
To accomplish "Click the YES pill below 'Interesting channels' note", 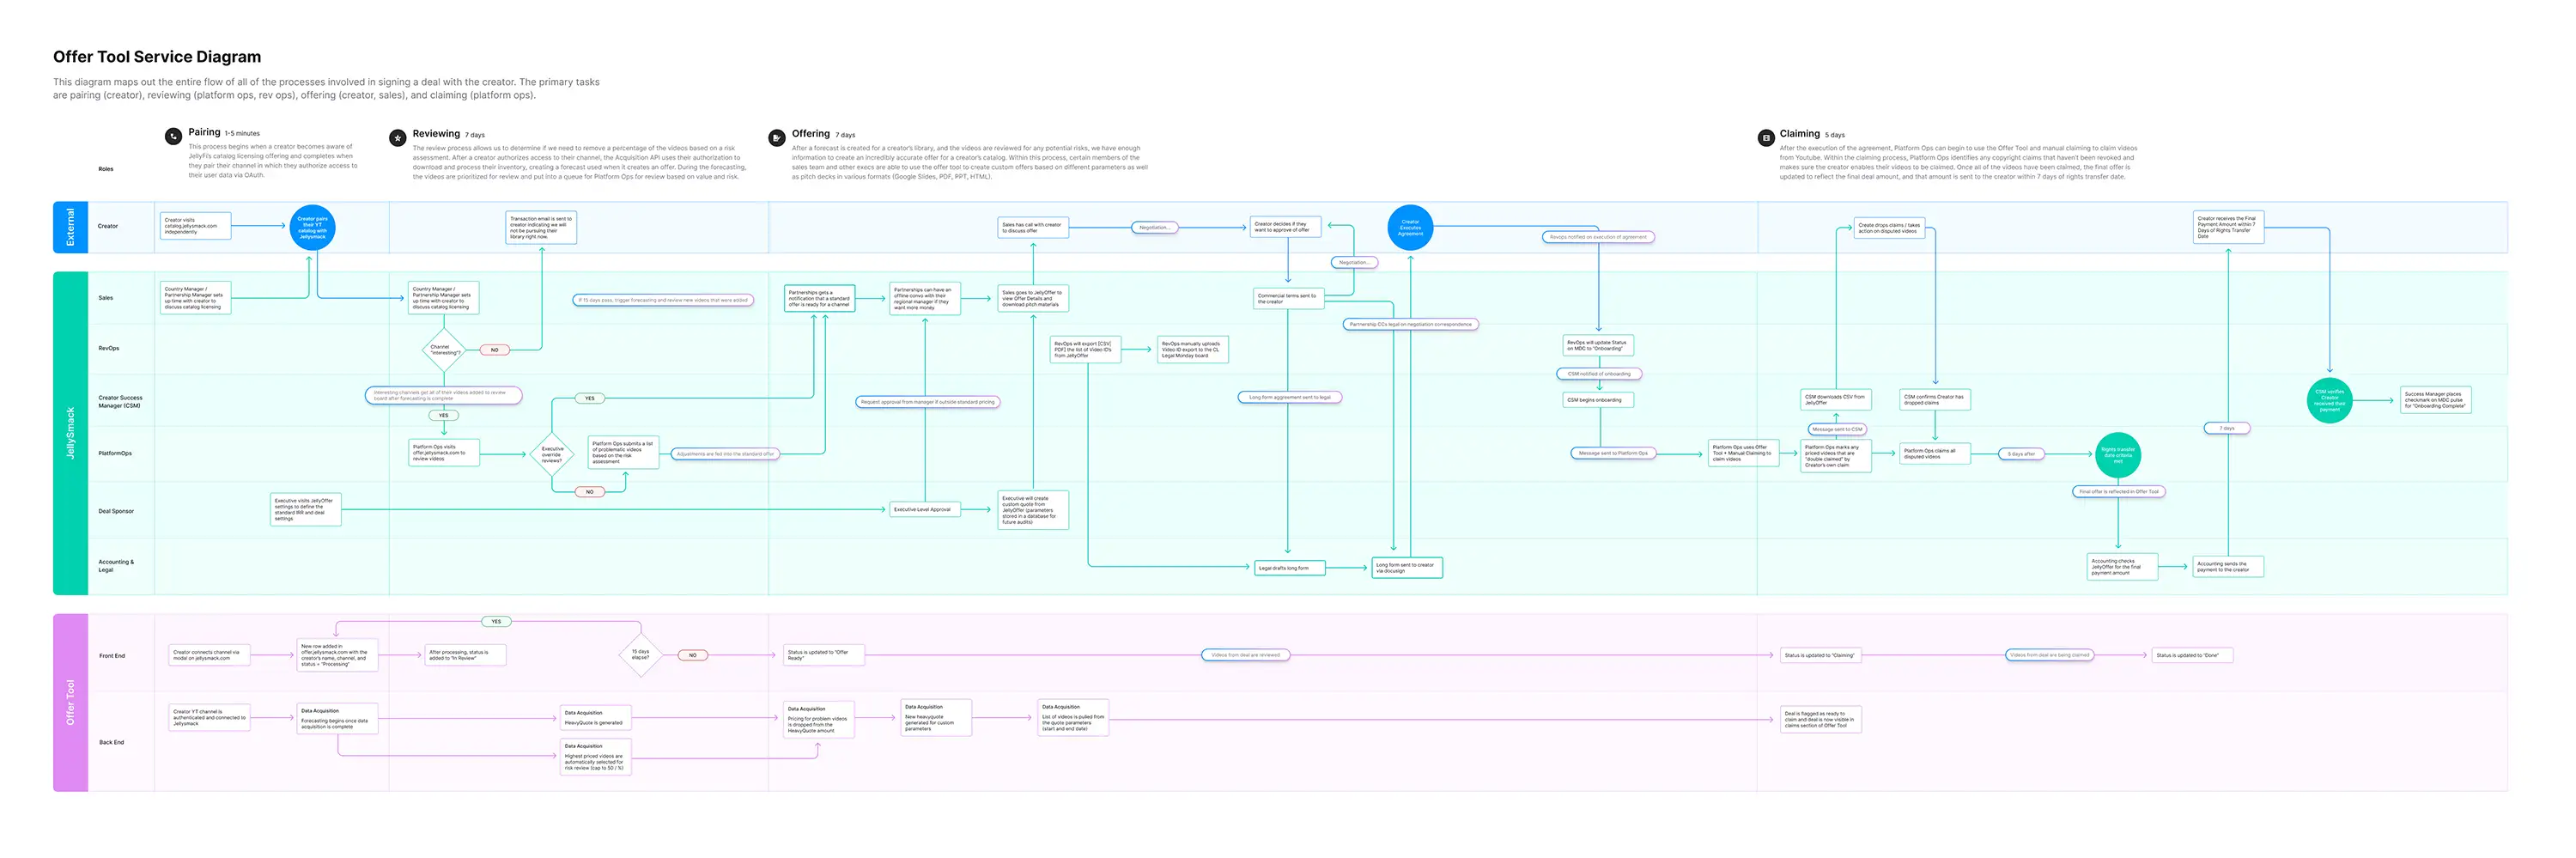I will 443,415.
